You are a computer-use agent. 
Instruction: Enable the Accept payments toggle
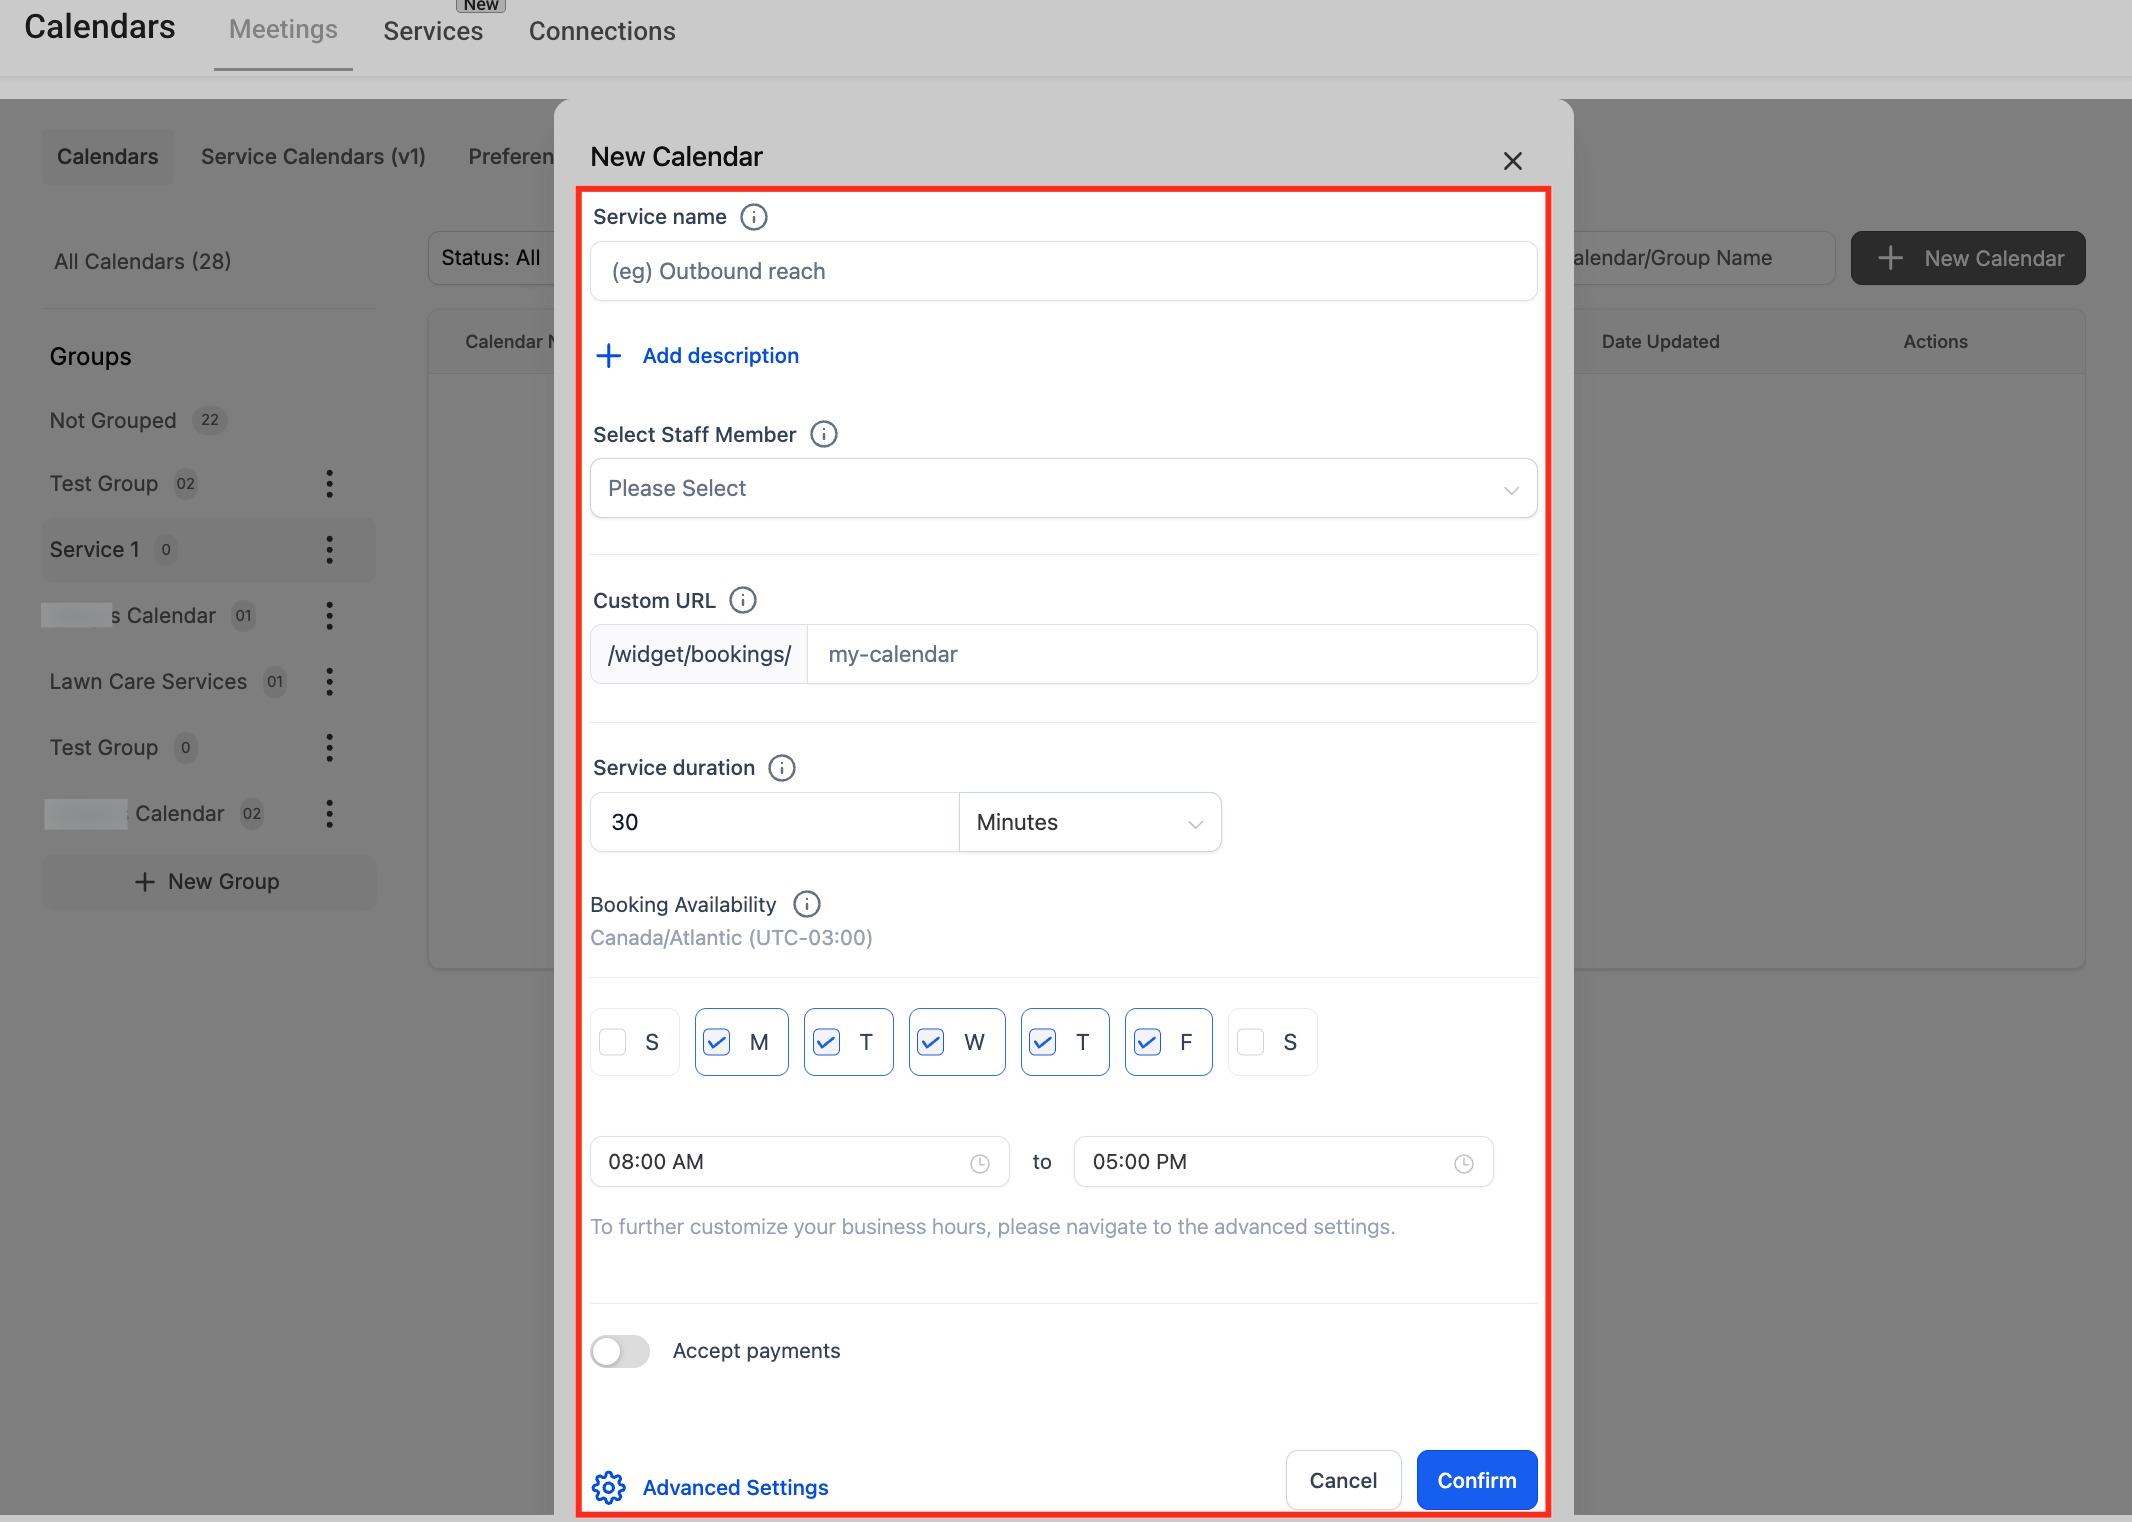tap(620, 1351)
